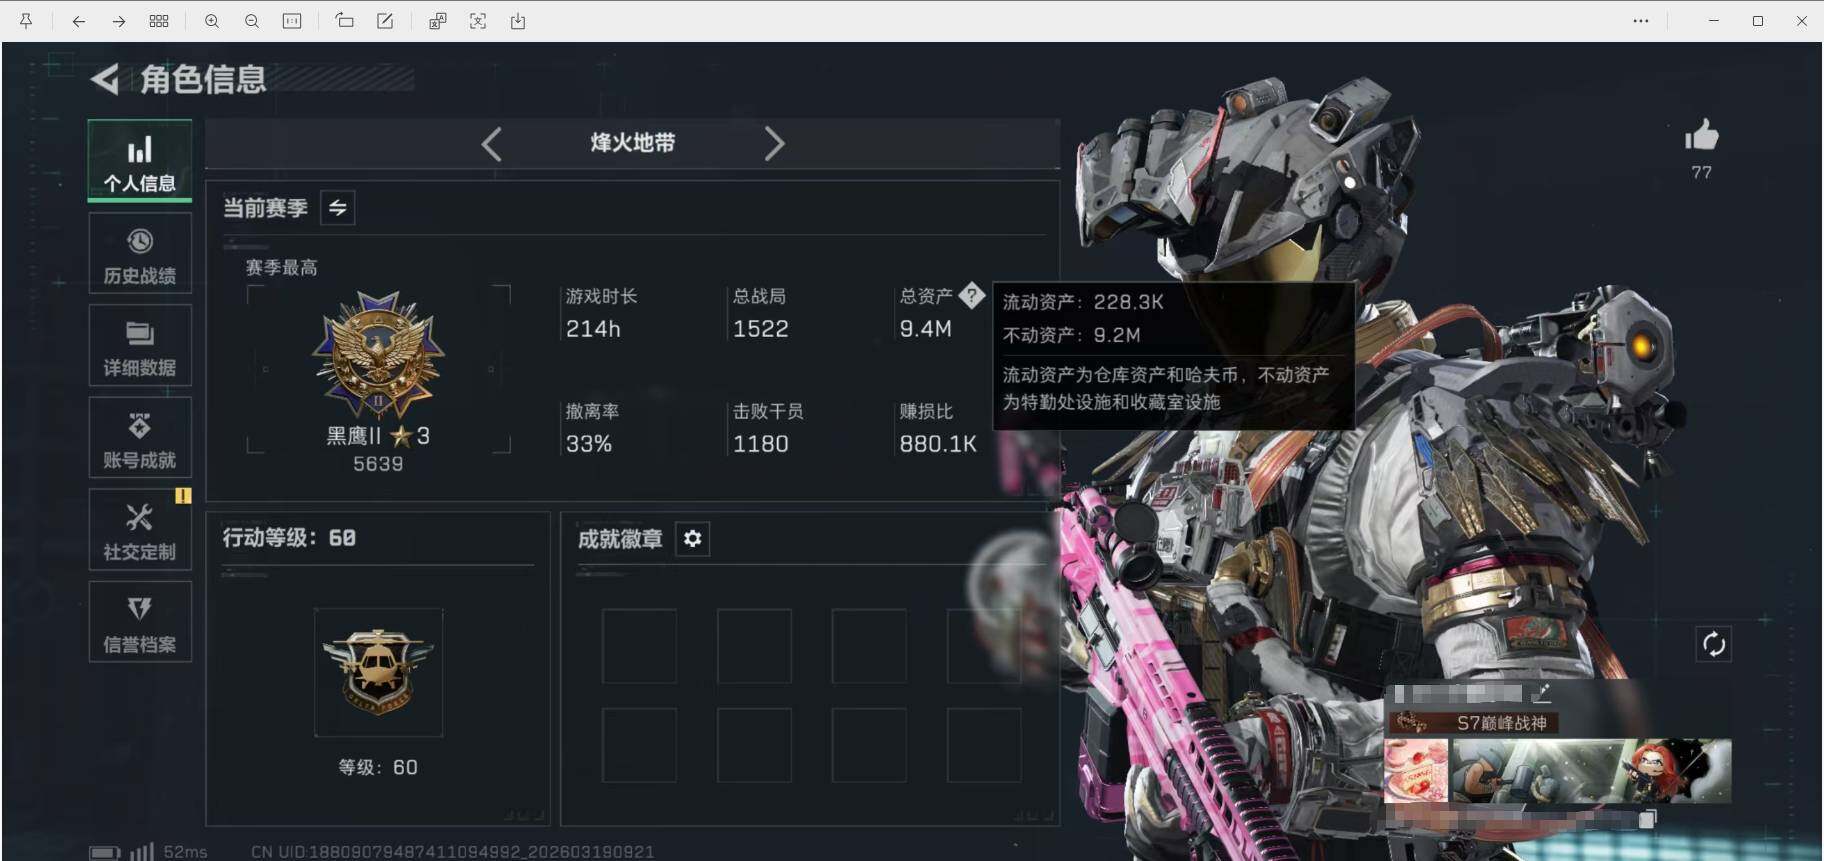
Task: Click the CN UID string at bottom
Action: pyautogui.click(x=452, y=852)
